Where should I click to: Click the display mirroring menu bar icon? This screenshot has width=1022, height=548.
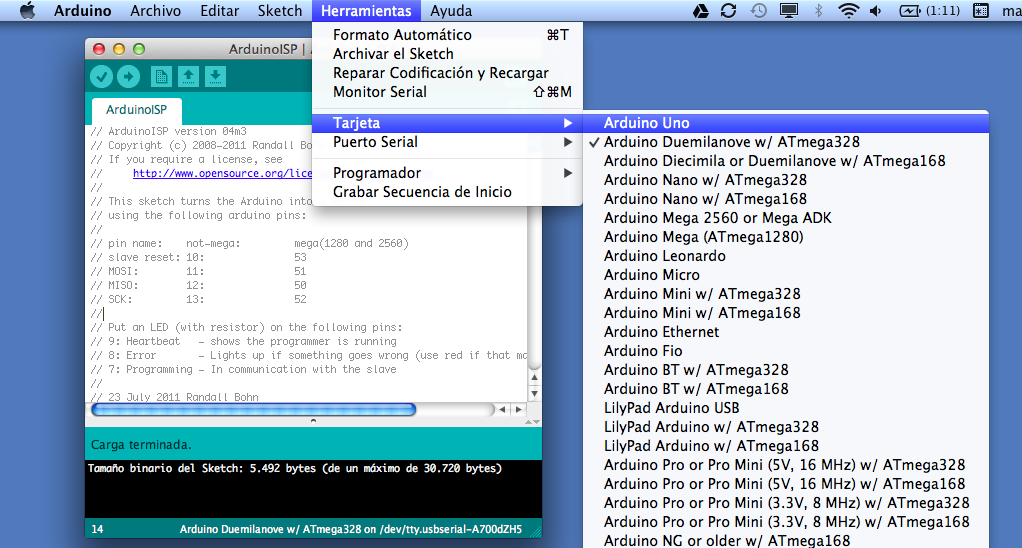(789, 10)
